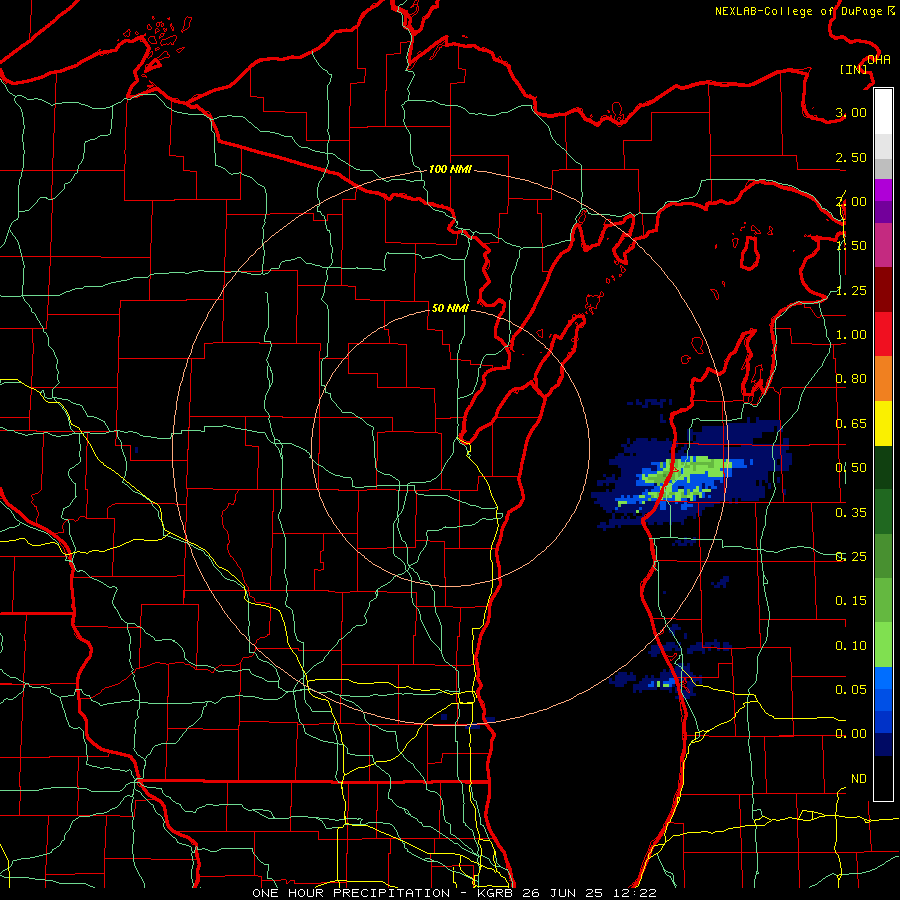Click the NEXLAB-College of DuPage credit text
Screen dimensions: 900x900
[x=805, y=11]
